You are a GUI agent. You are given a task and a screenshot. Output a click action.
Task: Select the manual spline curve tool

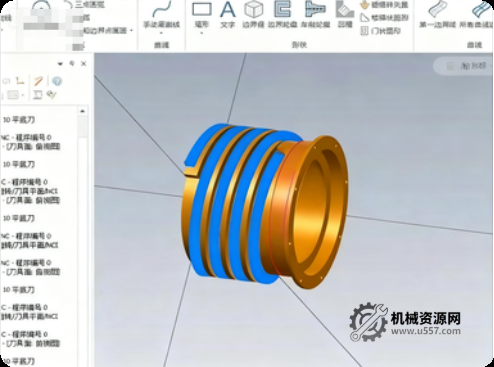pos(162,15)
